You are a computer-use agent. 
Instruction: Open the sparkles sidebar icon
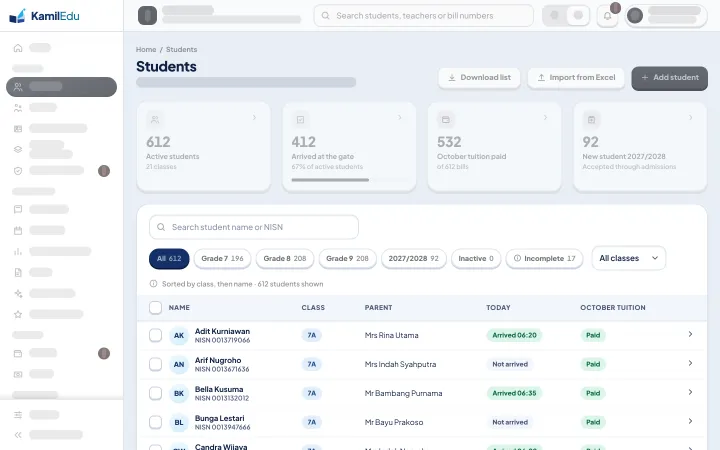[x=18, y=293]
